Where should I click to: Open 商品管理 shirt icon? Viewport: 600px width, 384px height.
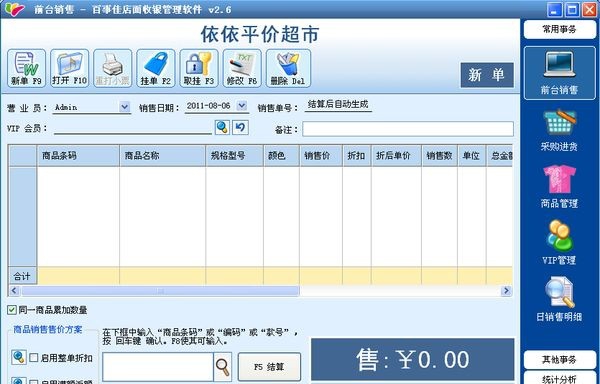coord(559,187)
